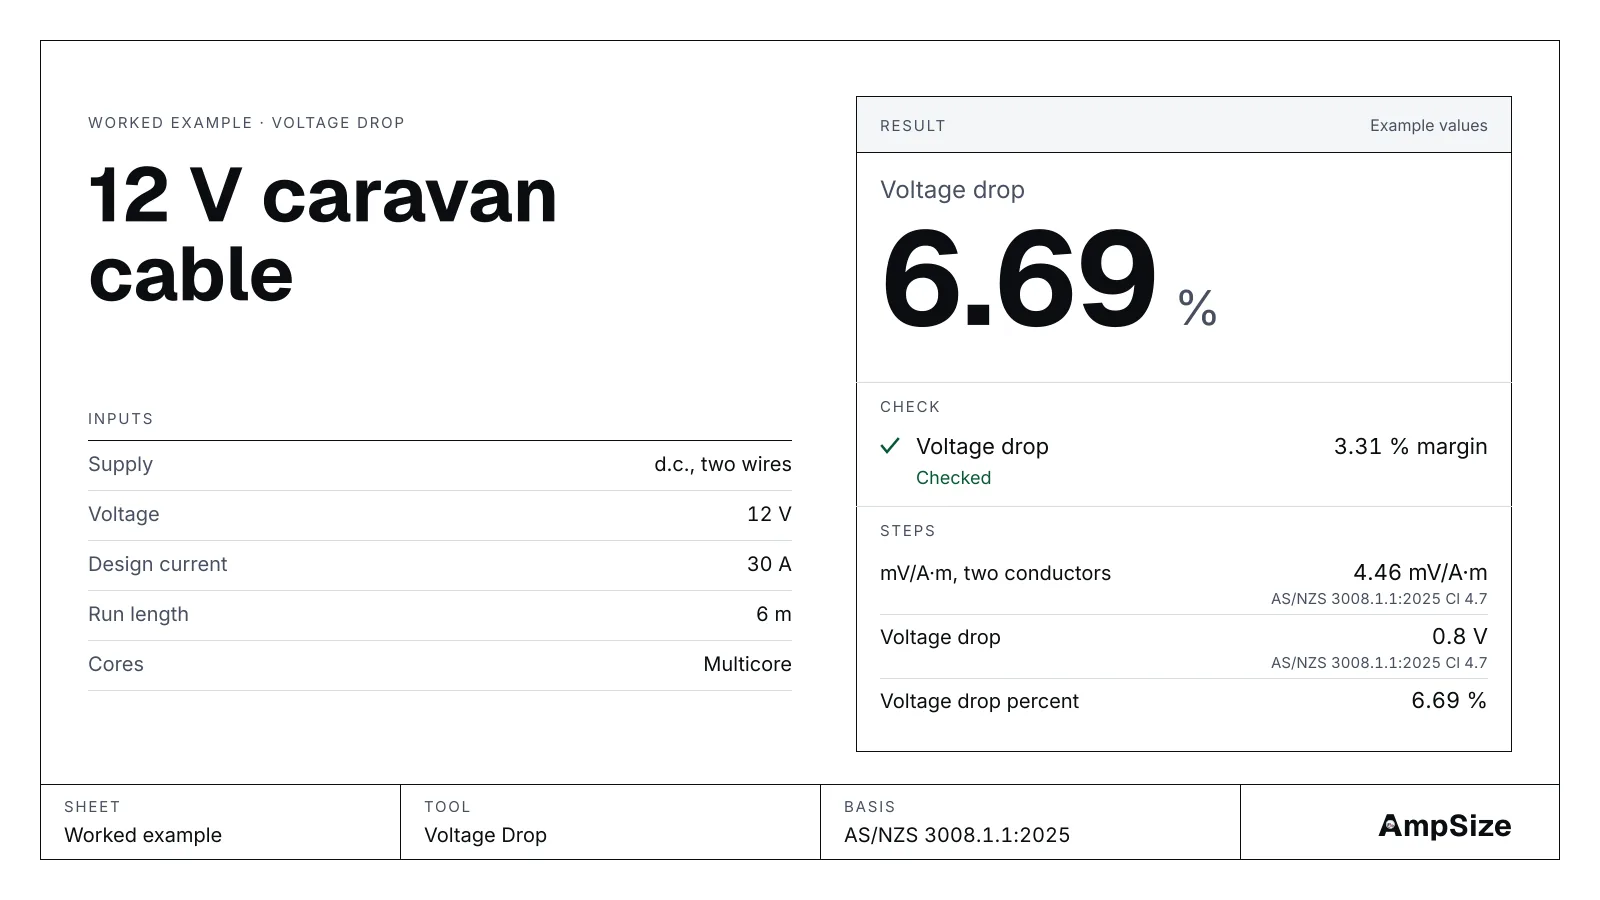Image resolution: width=1600 pixels, height=900 pixels.
Task: Select the Supply value 'd.c., two wires'
Action: [723, 464]
